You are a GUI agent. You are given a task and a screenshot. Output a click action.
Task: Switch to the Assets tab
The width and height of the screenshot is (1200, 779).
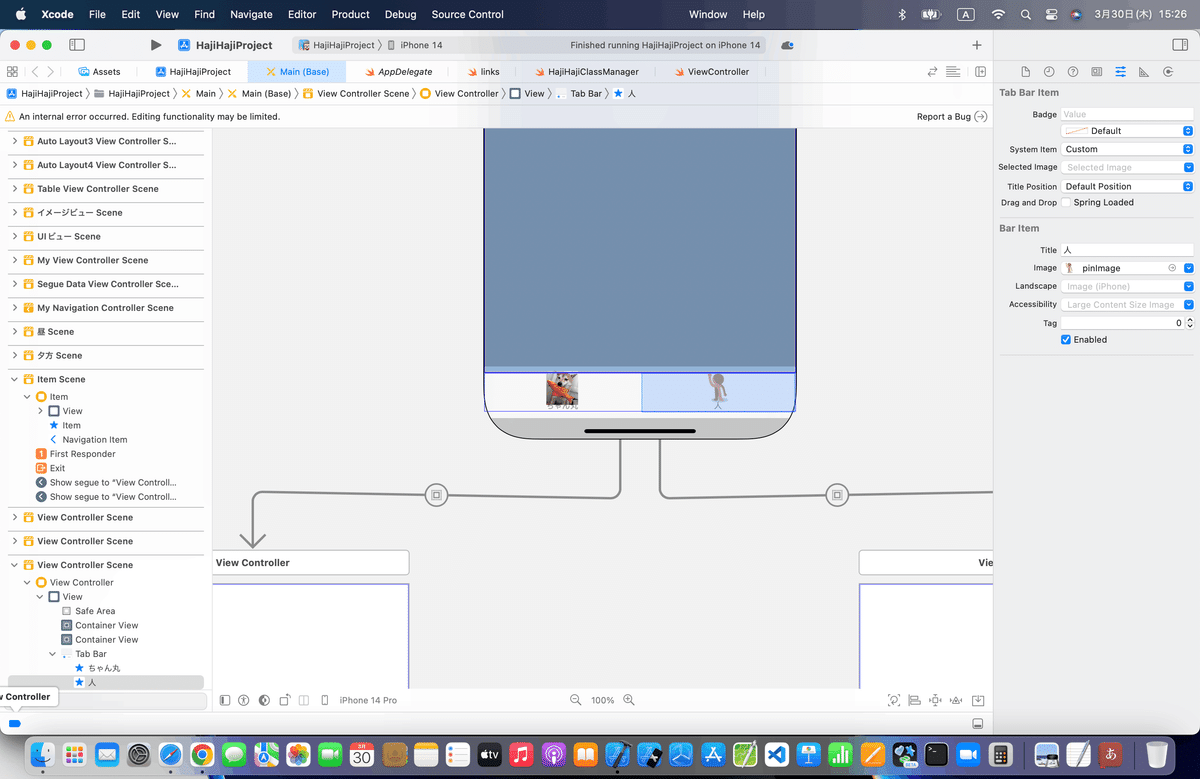99,72
